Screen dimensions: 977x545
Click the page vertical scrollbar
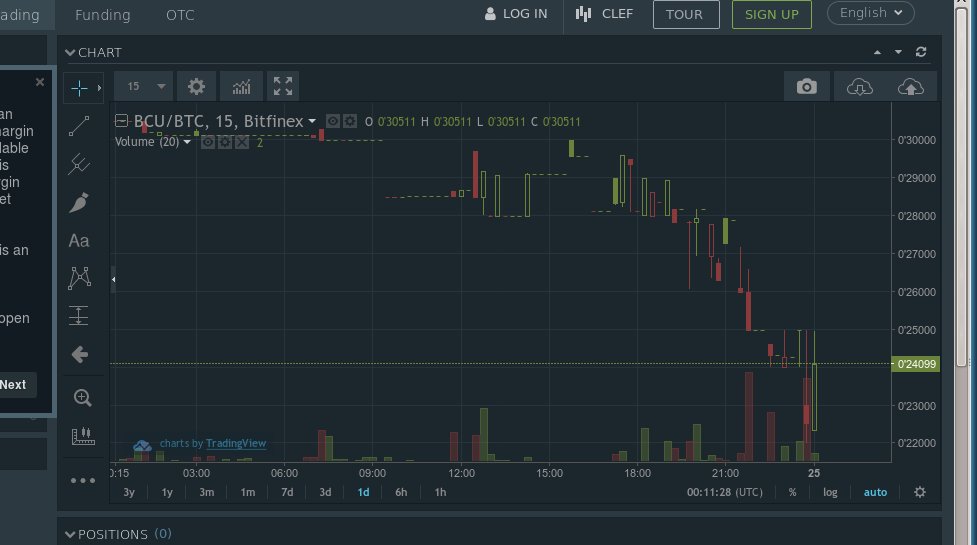pyautogui.click(x=961, y=187)
